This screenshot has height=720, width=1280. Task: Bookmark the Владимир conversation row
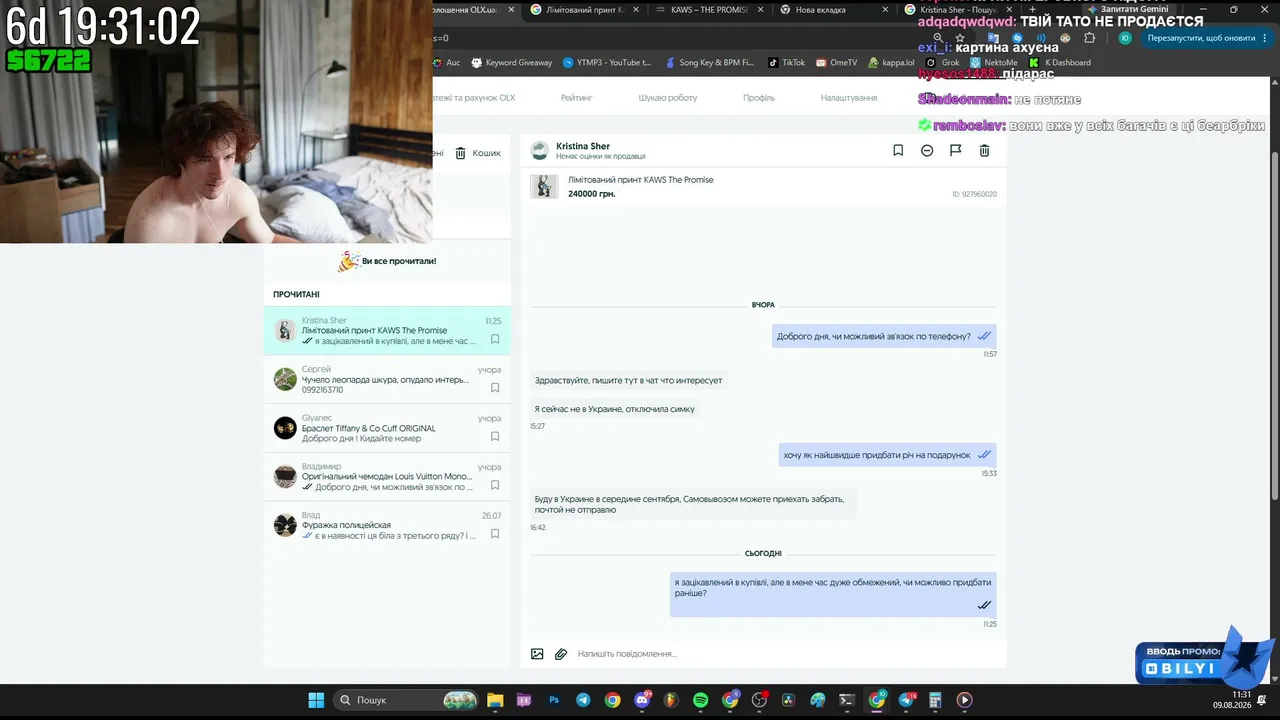[x=495, y=486]
